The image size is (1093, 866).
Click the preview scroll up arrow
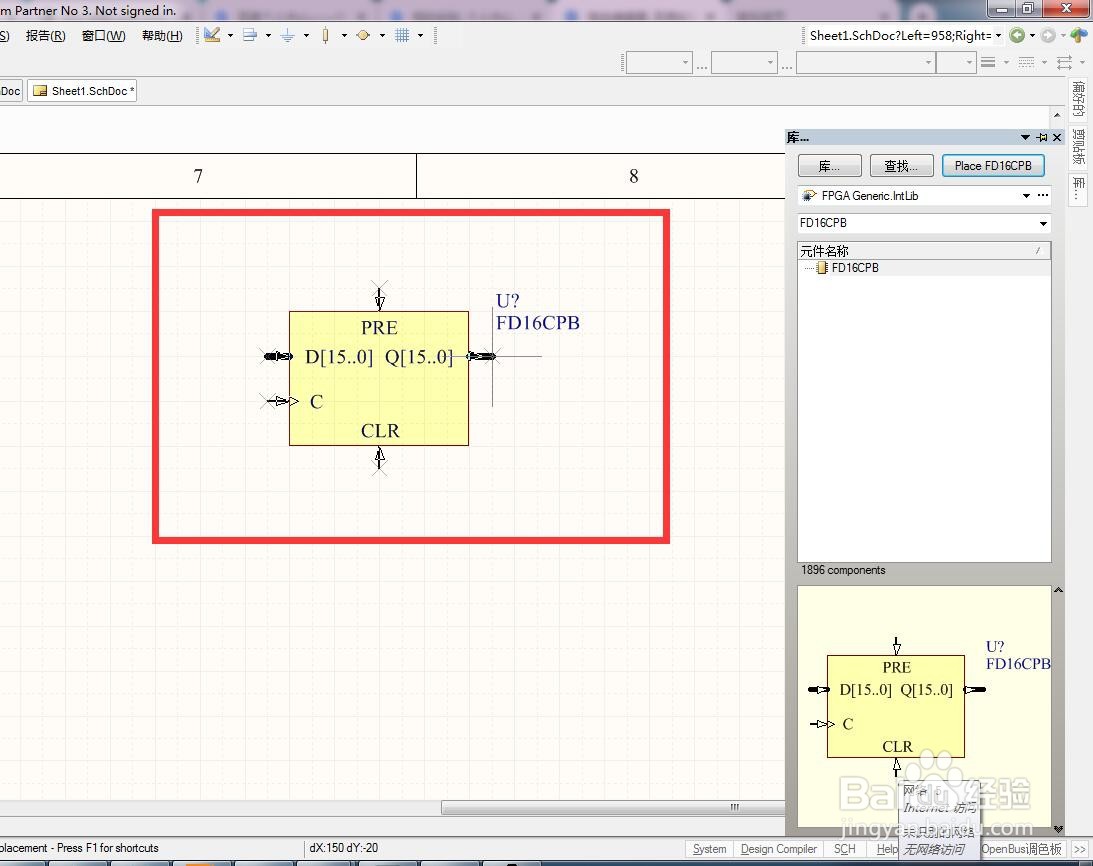coord(1058,591)
